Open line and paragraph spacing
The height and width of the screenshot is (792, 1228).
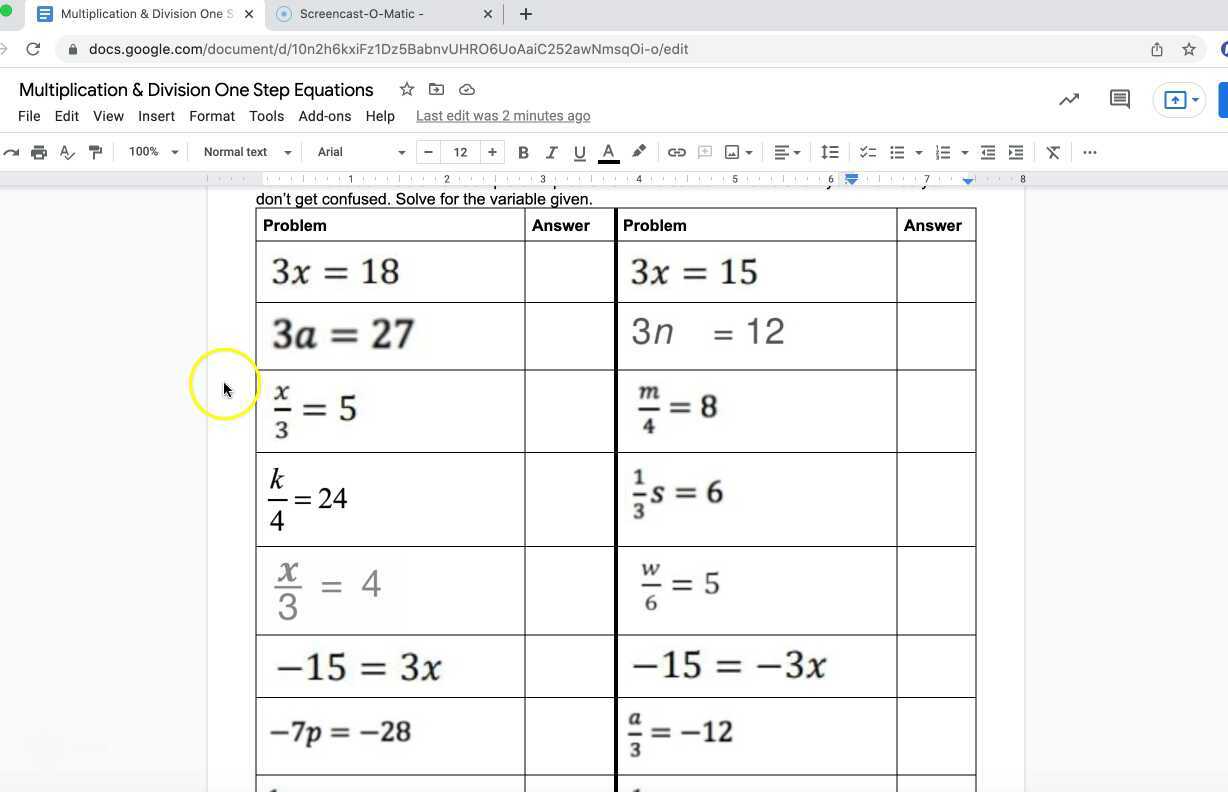830,152
